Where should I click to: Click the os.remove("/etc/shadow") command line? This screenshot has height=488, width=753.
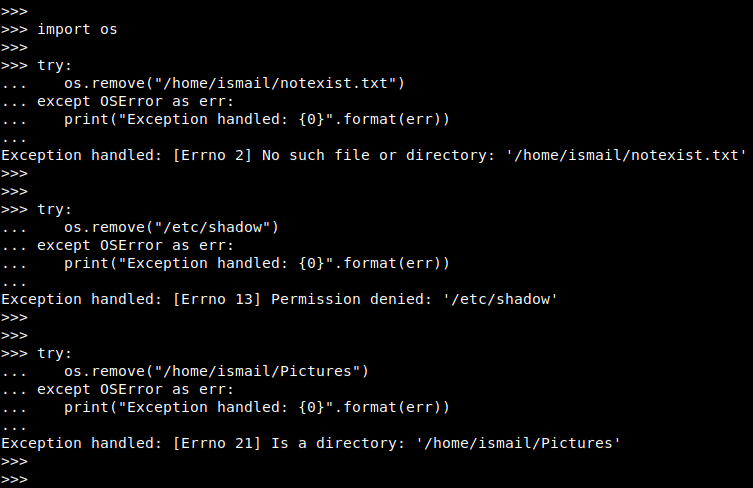point(171,227)
